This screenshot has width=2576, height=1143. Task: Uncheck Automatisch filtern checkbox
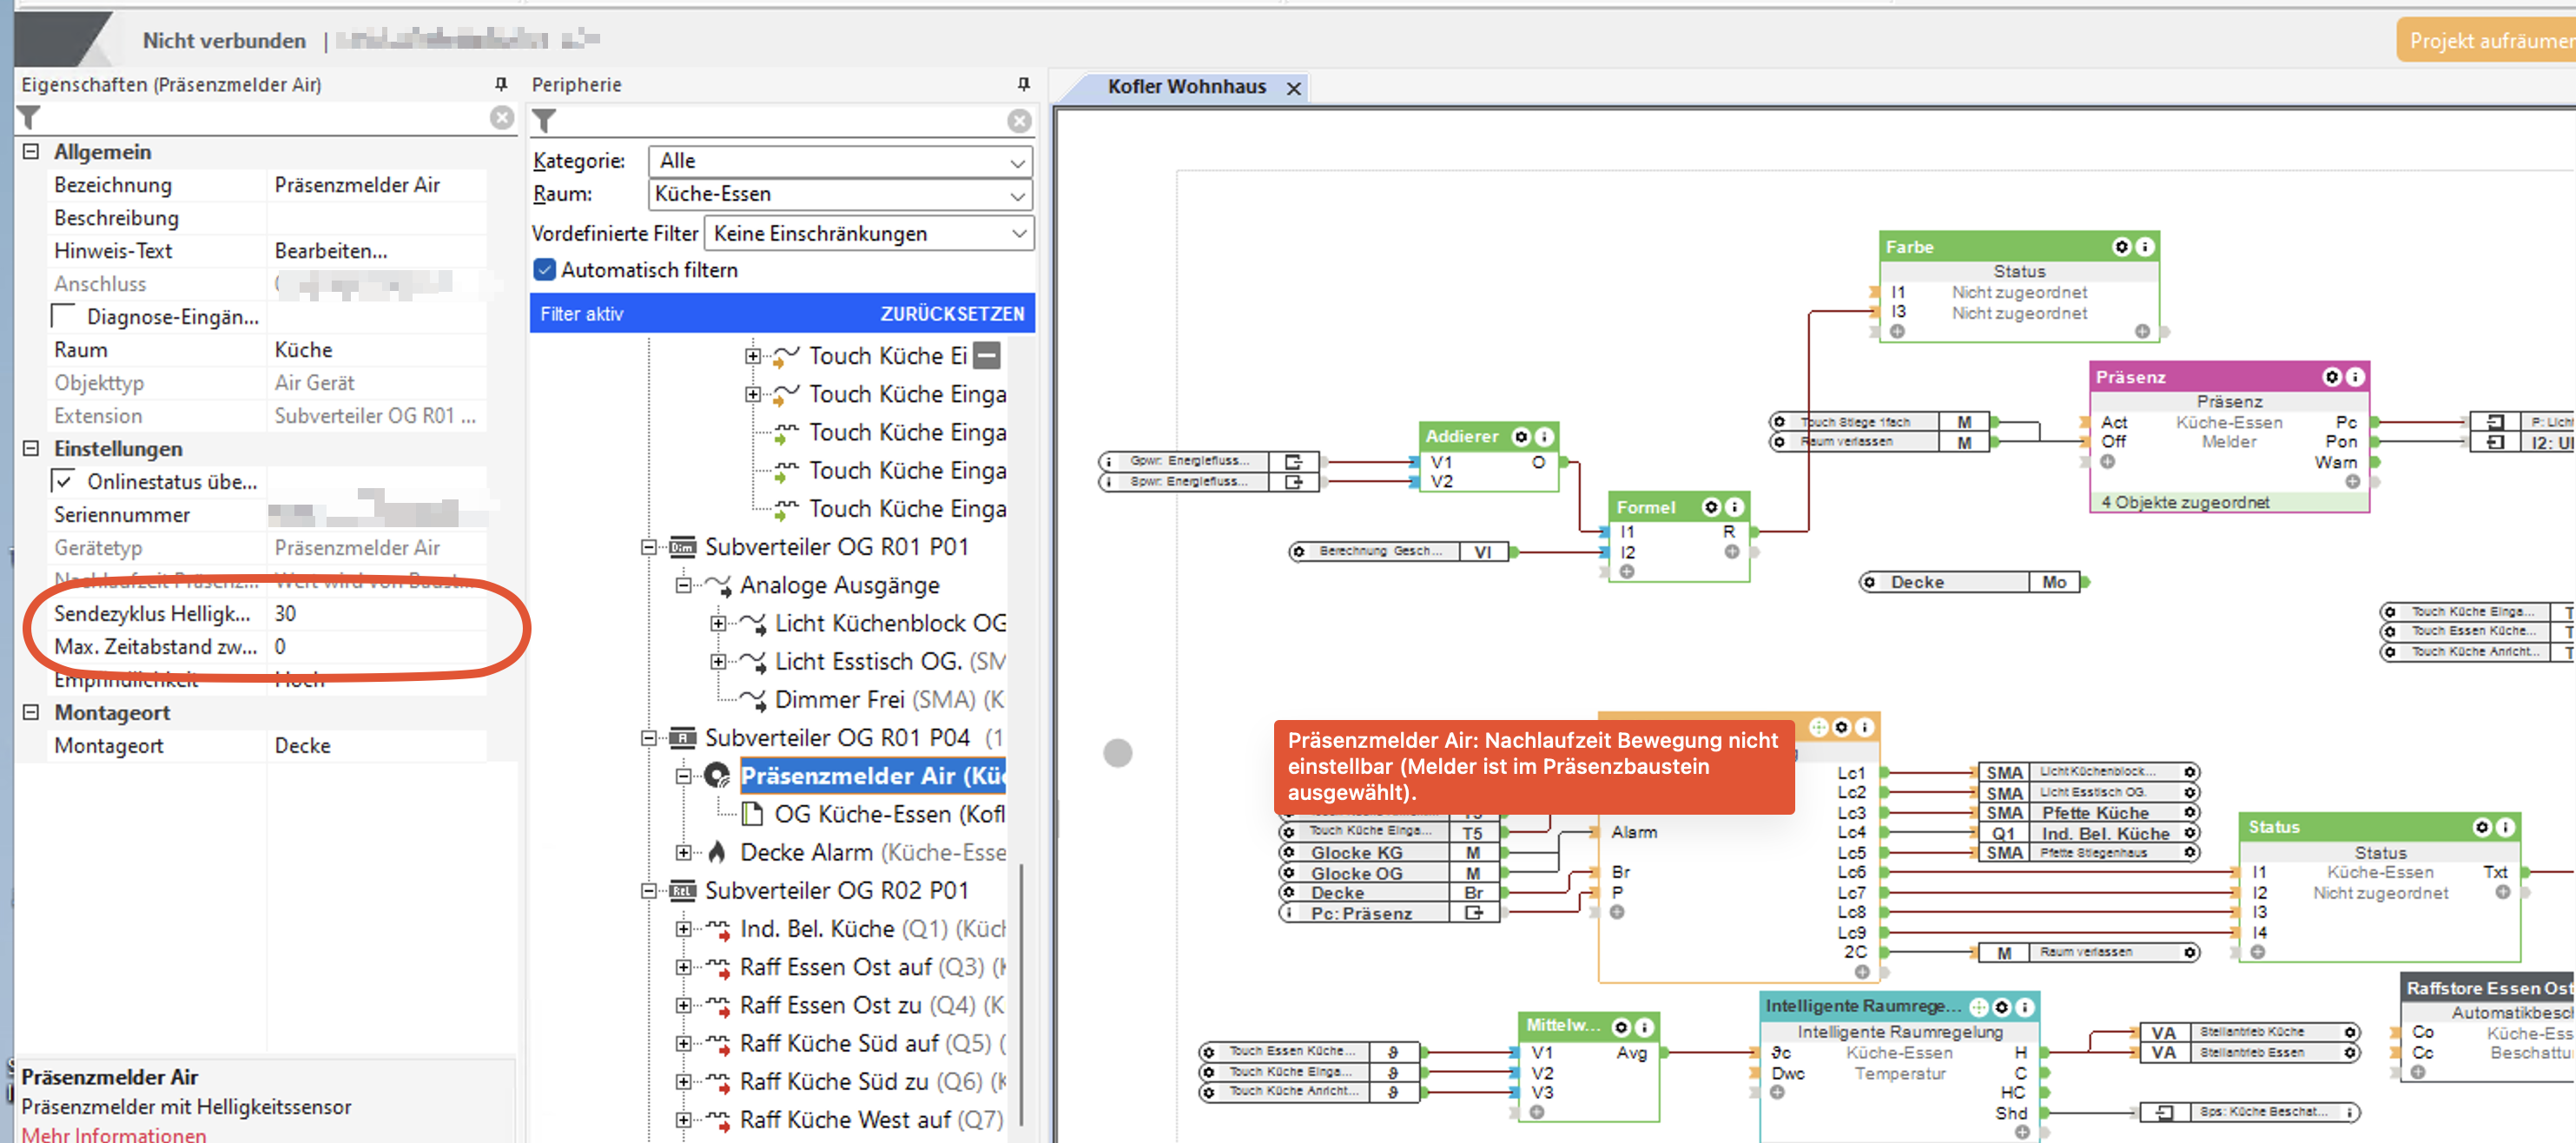pos(545,270)
